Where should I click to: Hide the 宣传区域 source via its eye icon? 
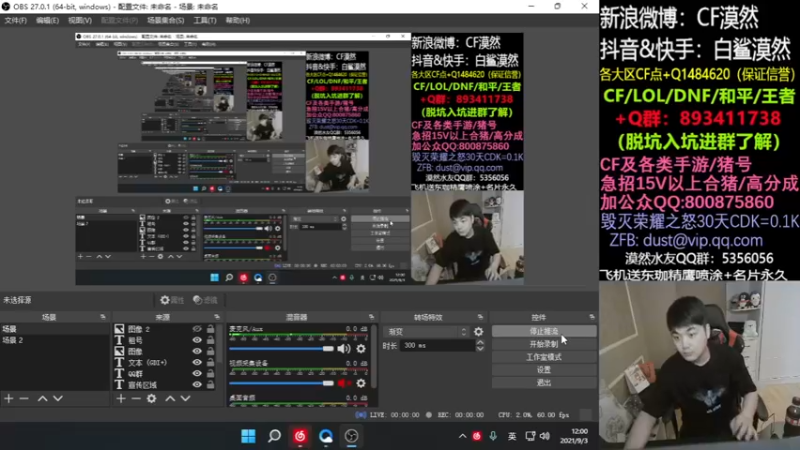point(197,385)
